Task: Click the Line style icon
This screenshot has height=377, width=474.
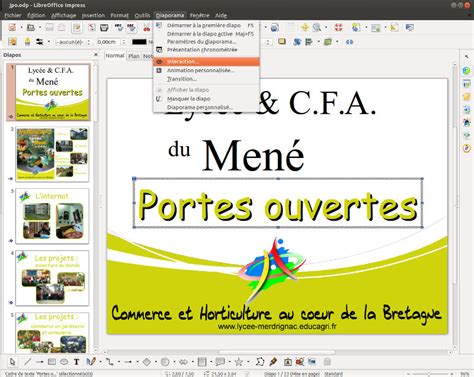Action: [x=27, y=42]
